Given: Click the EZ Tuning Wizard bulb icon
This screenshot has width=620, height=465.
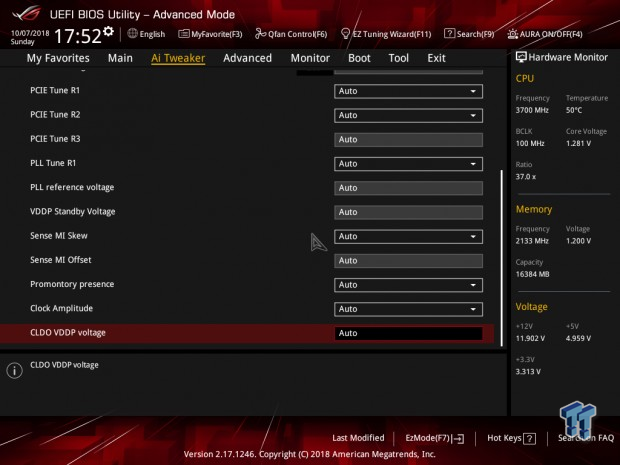Looking at the screenshot, I should (345, 34).
